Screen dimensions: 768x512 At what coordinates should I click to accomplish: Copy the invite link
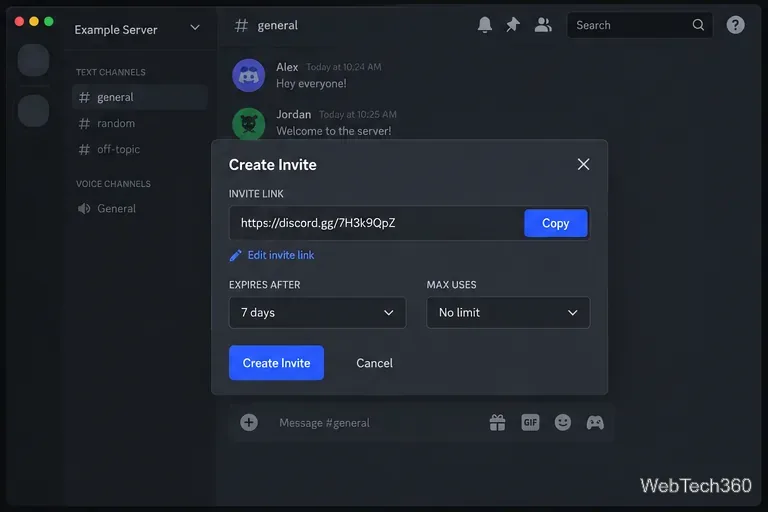click(x=555, y=223)
